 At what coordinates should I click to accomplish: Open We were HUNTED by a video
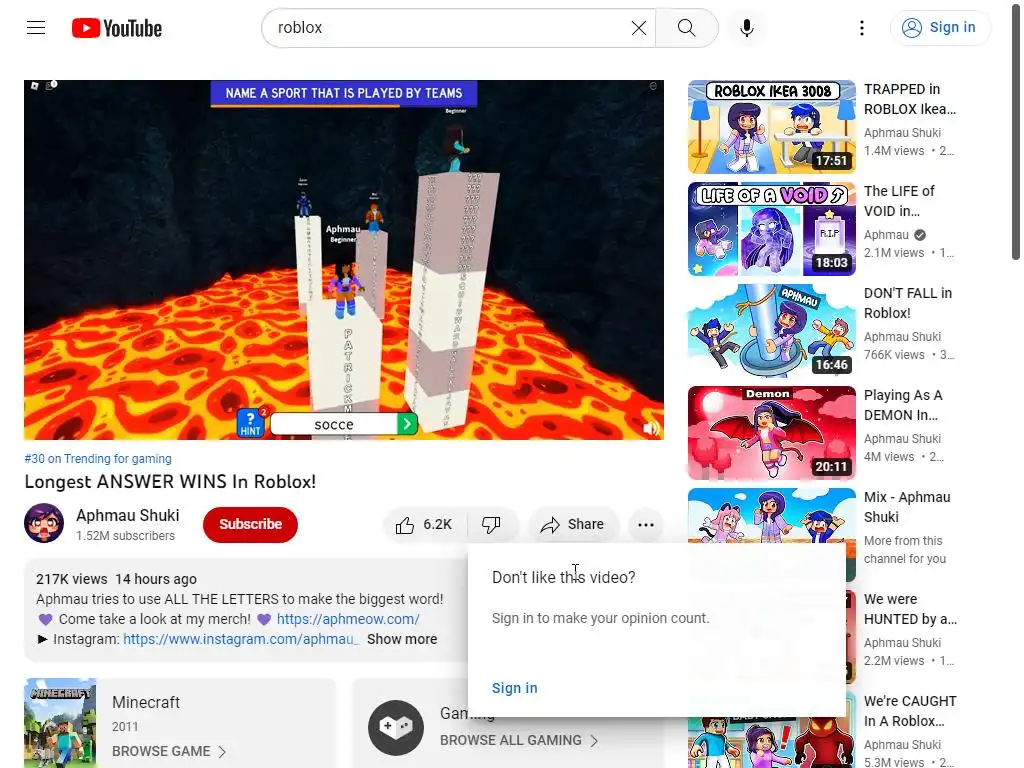click(910, 608)
